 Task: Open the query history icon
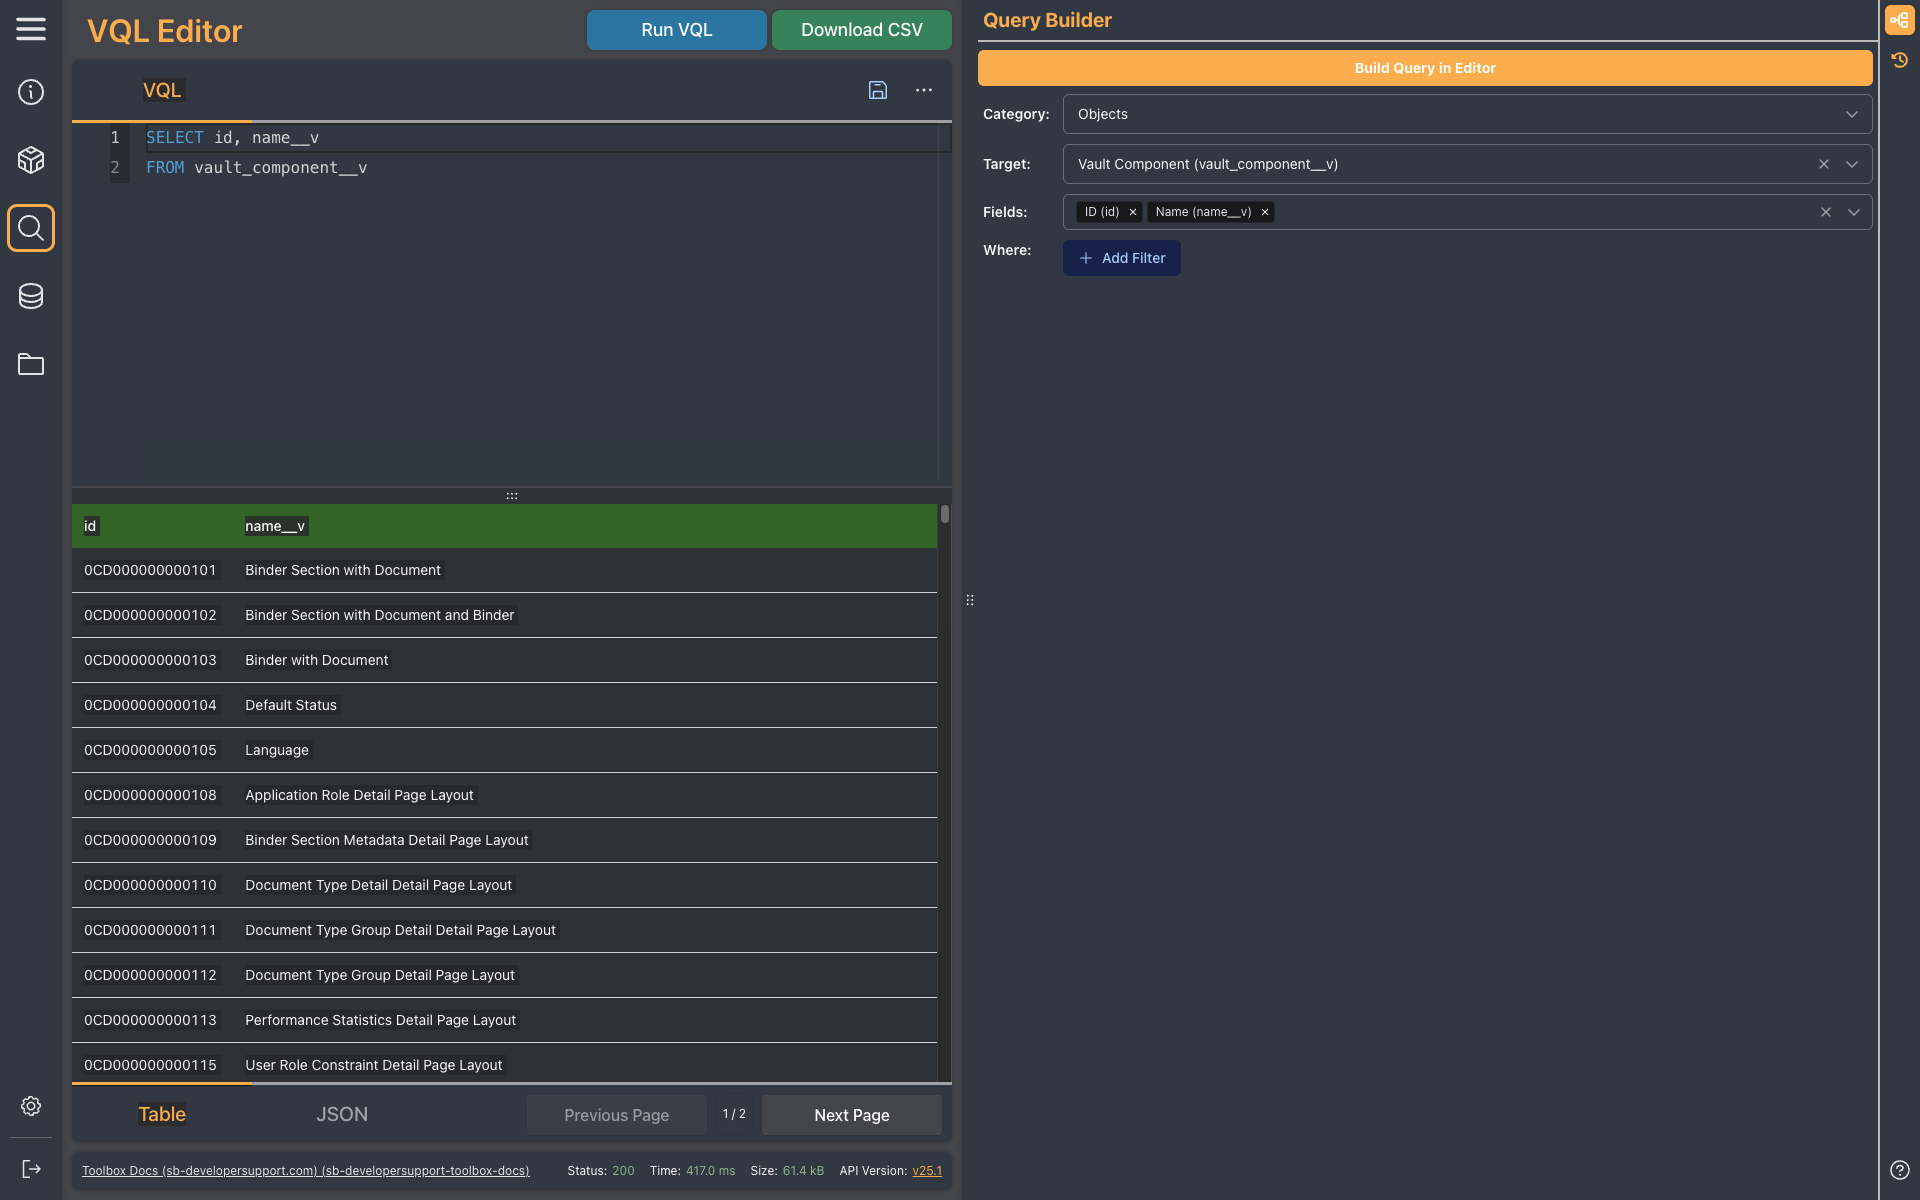pyautogui.click(x=1900, y=61)
